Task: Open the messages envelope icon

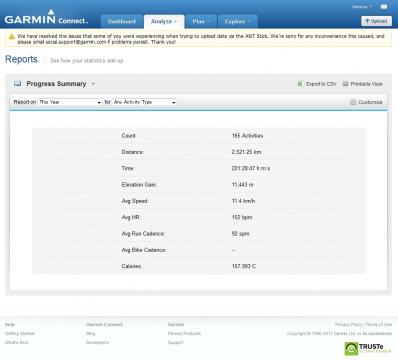Action: (384, 6)
